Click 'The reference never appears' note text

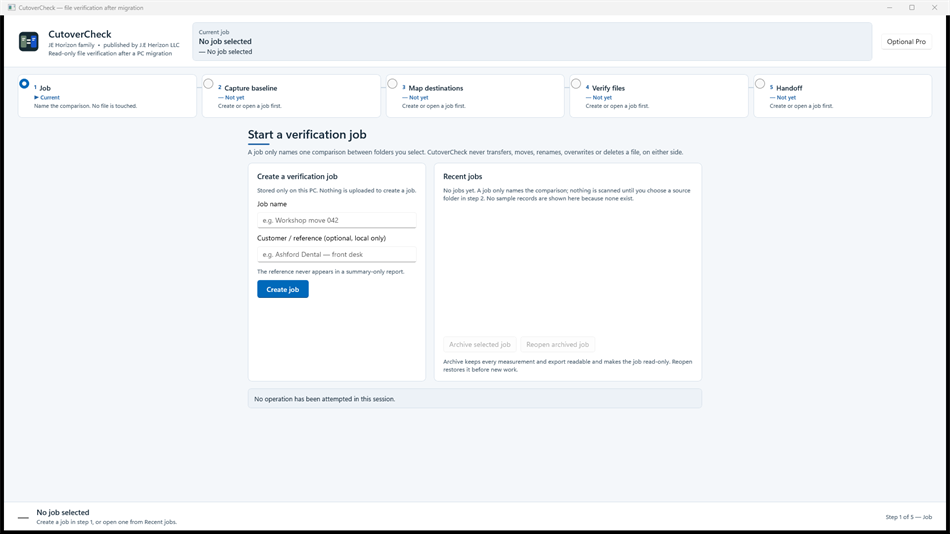click(331, 272)
